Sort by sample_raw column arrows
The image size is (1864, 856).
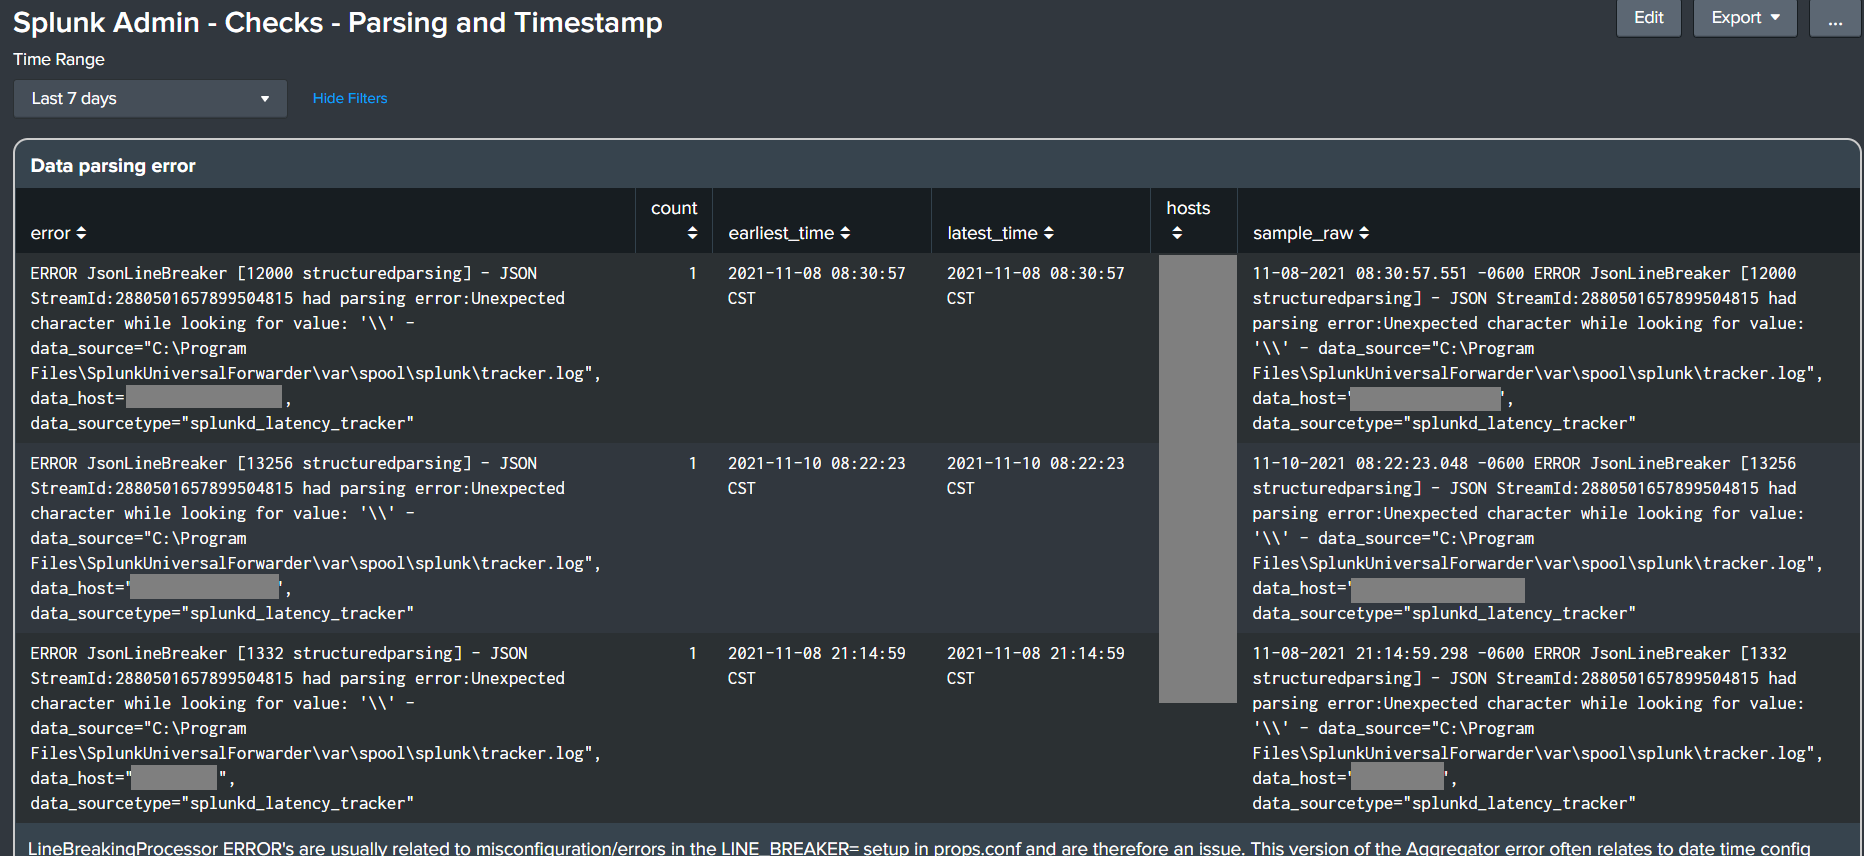pyautogui.click(x=1364, y=233)
